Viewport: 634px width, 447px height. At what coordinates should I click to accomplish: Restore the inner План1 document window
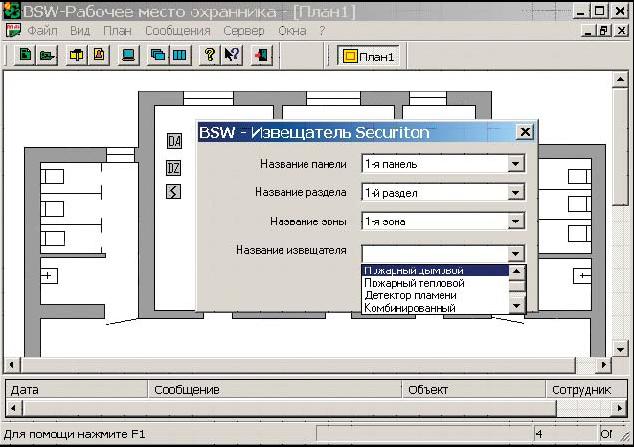point(604,30)
